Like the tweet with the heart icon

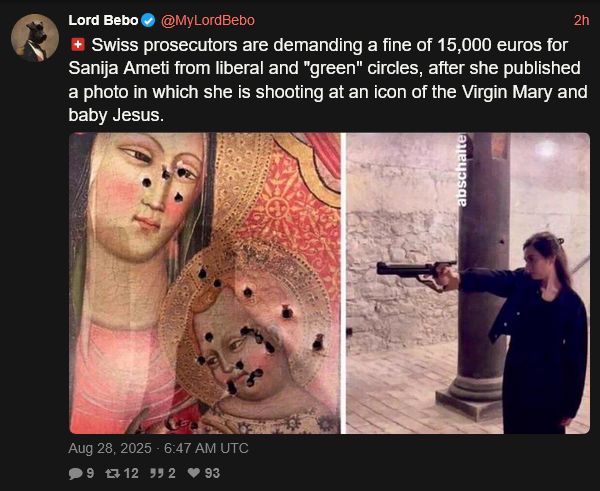[194, 473]
